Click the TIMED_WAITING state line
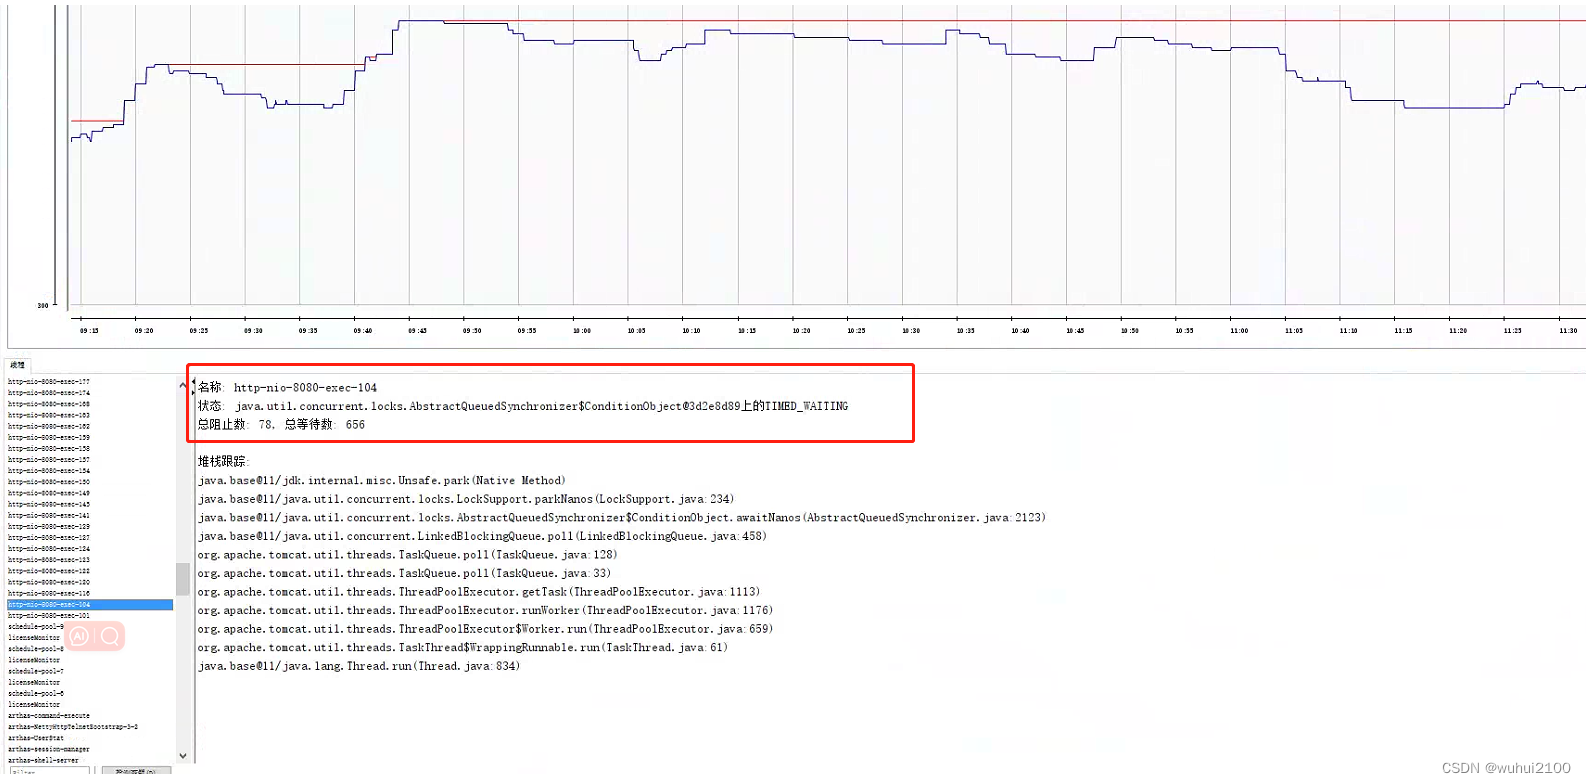The image size is (1586, 783). pyautogui.click(x=523, y=406)
